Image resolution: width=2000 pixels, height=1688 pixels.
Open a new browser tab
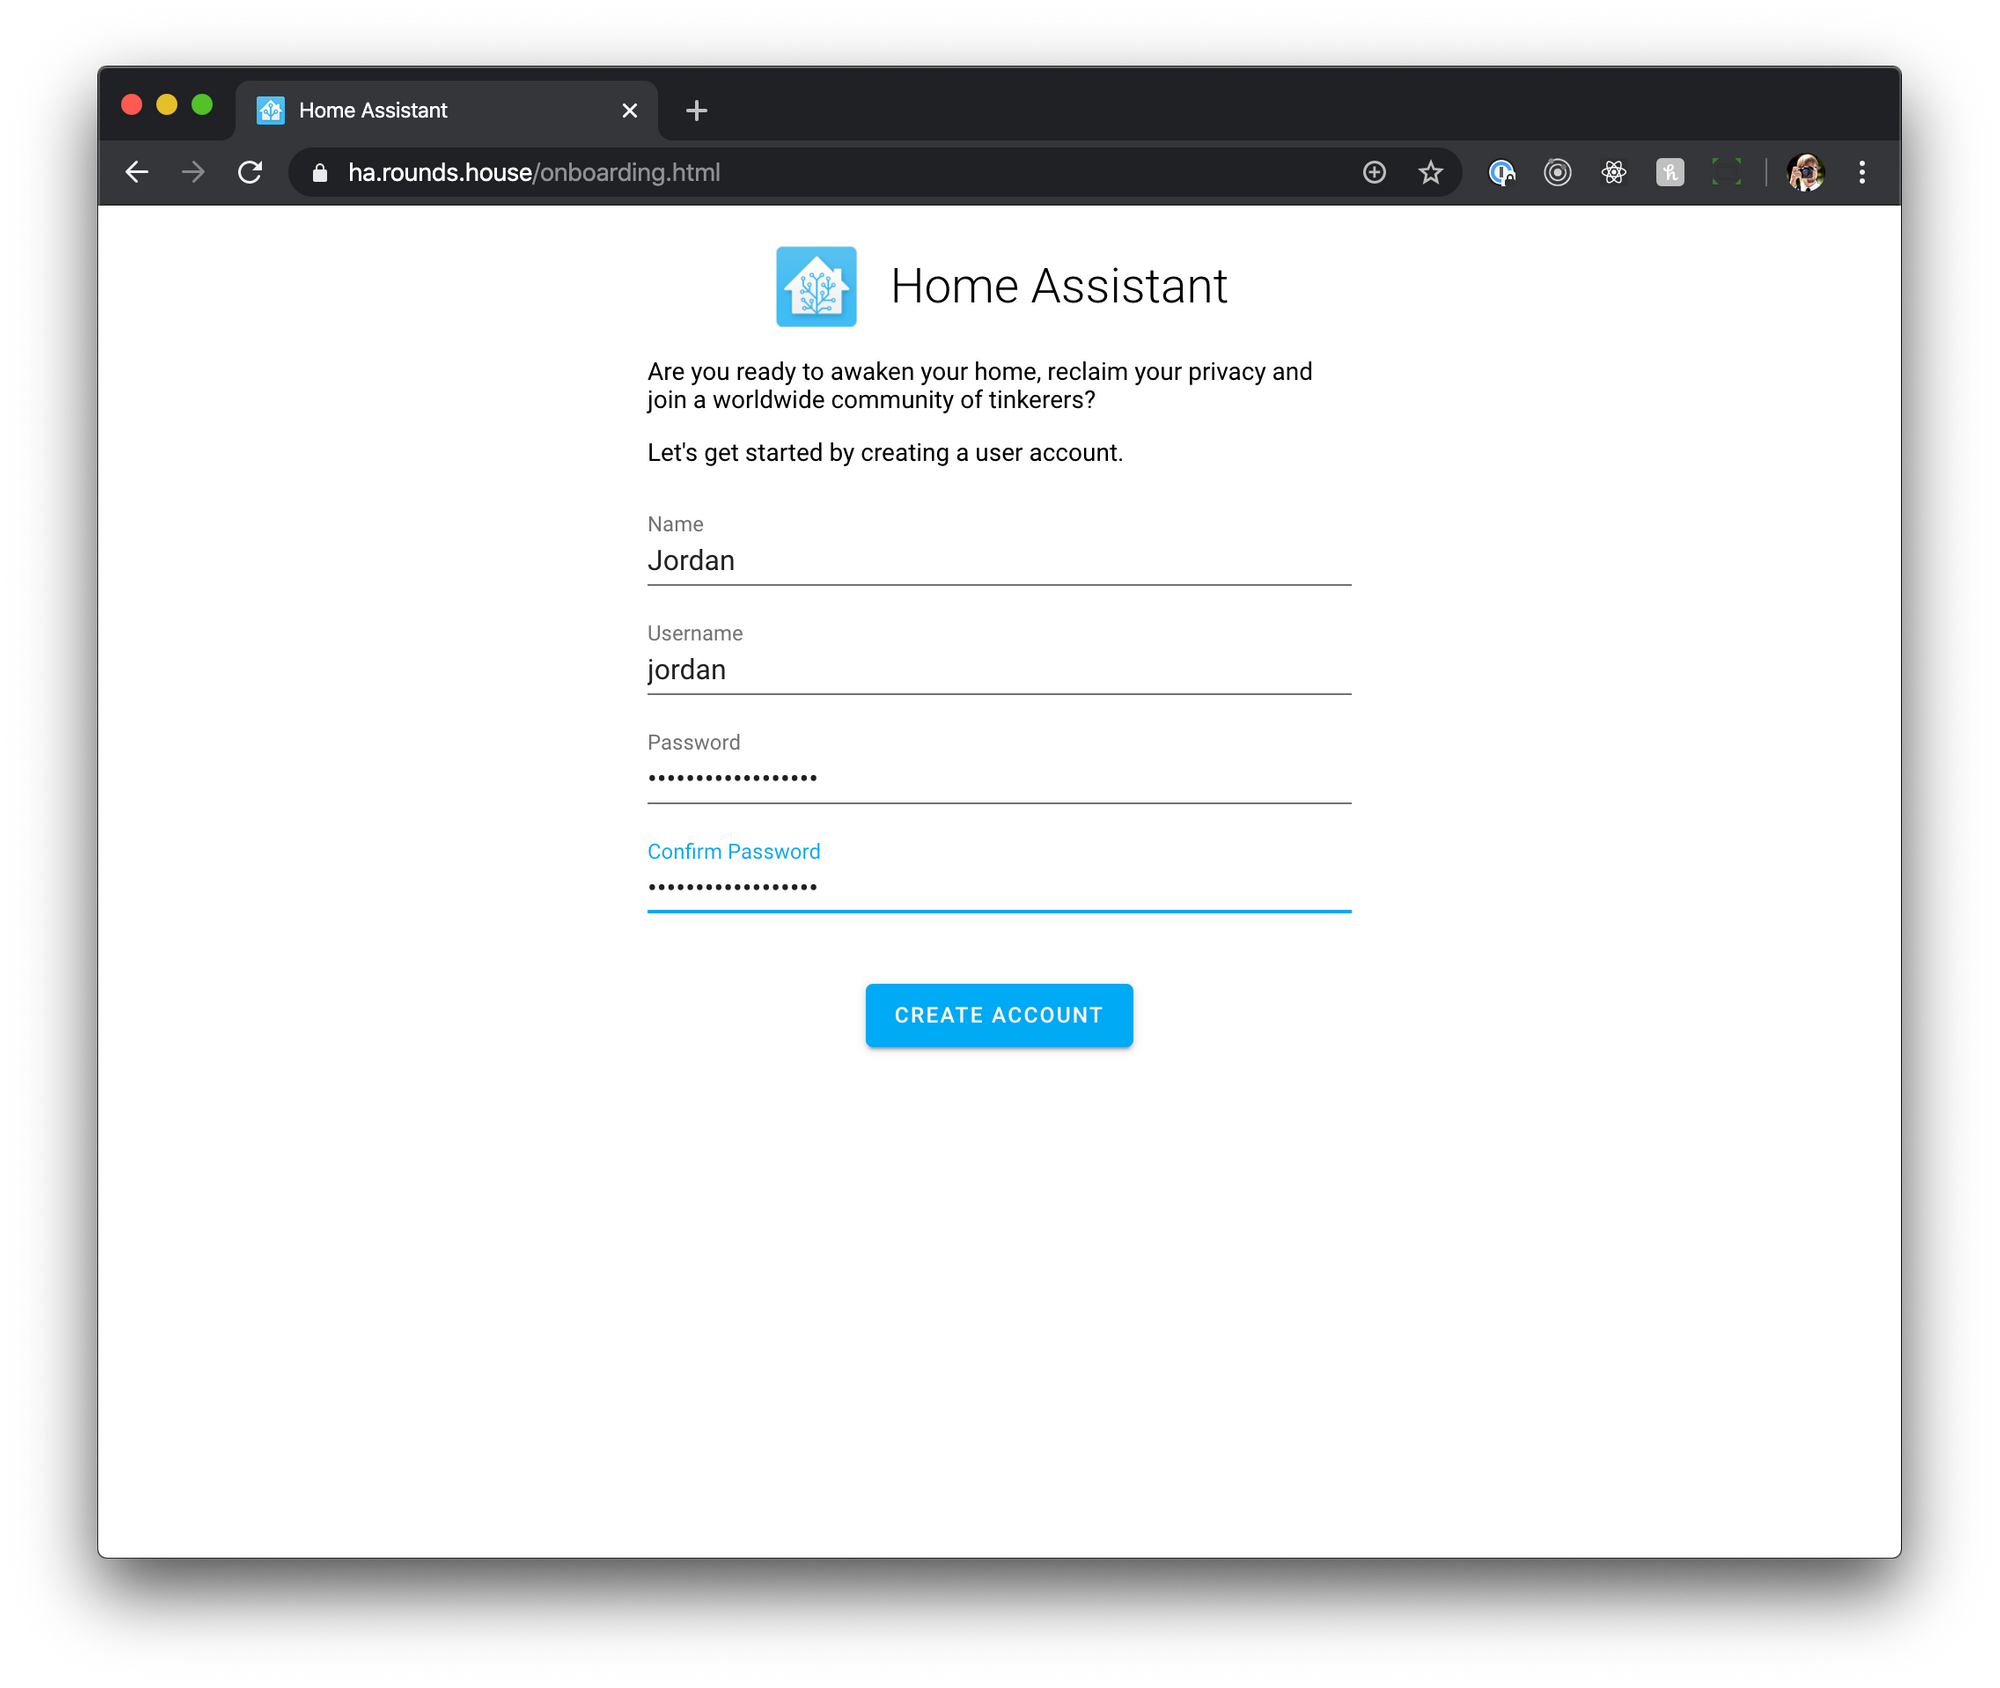tap(697, 110)
